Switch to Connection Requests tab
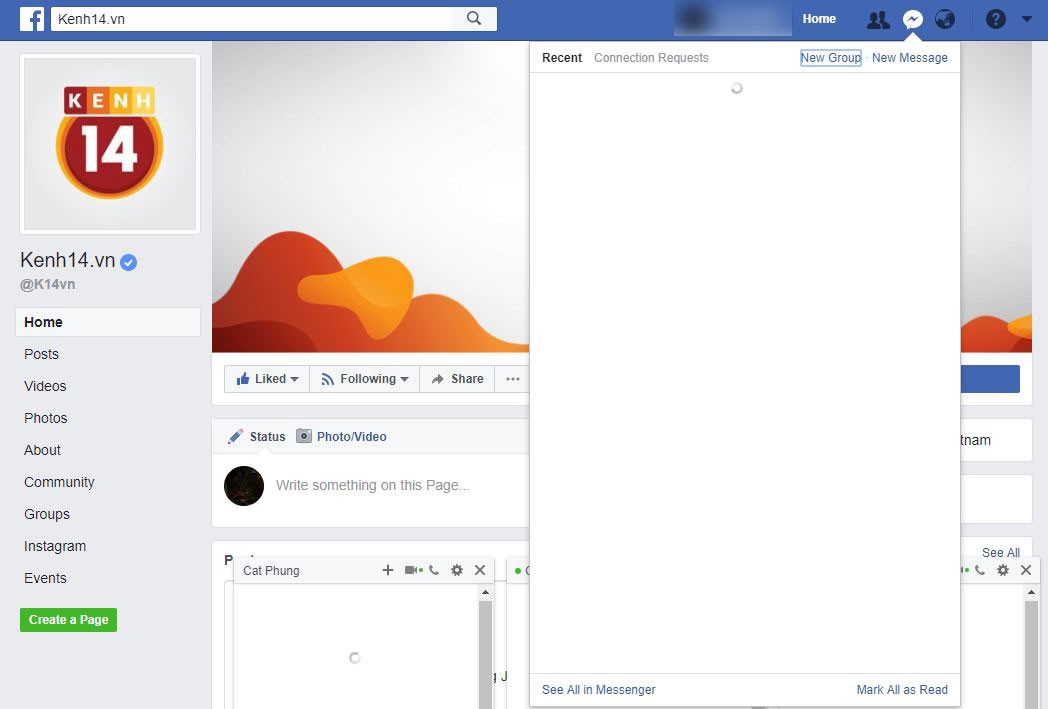1048x709 pixels. (651, 57)
